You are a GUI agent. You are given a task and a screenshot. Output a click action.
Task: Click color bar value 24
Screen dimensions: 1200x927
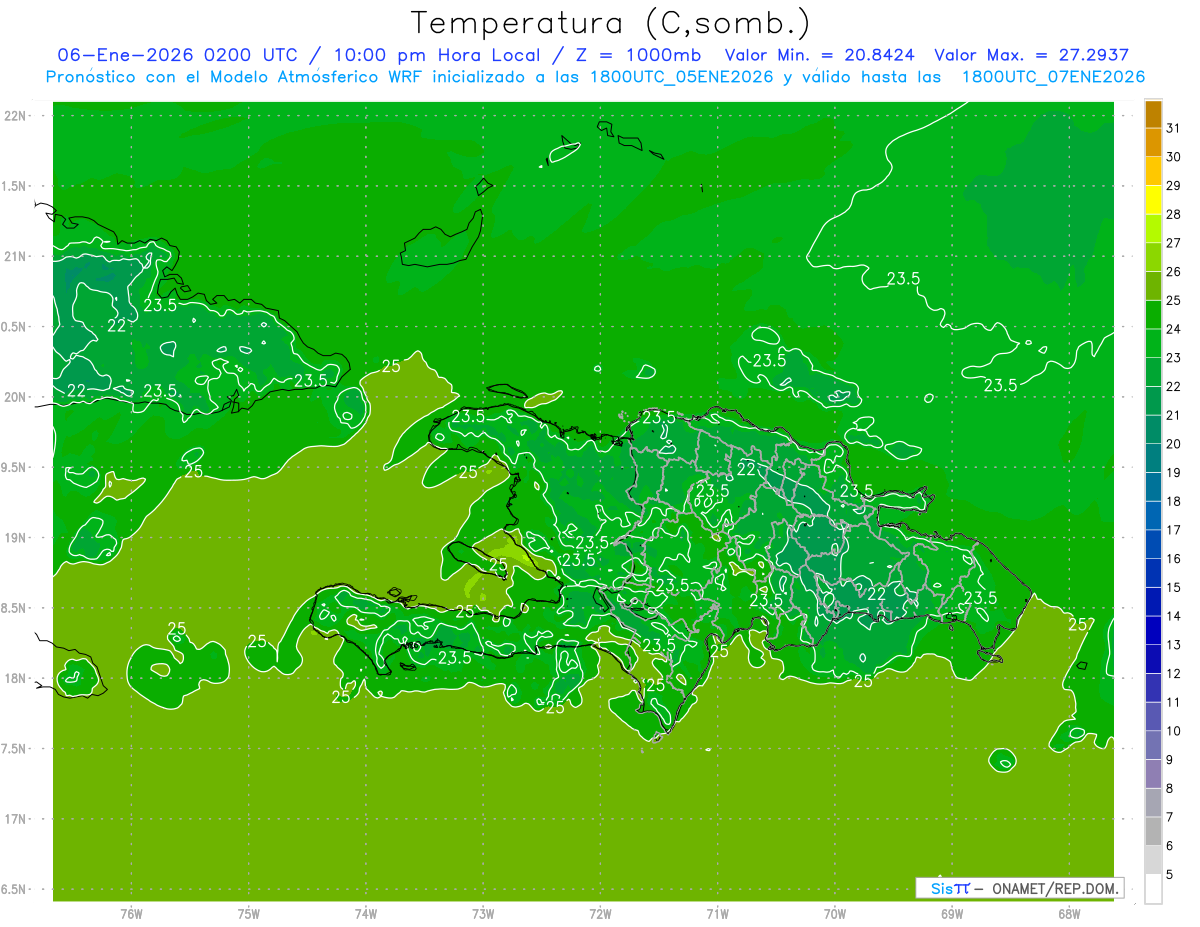point(1174,329)
